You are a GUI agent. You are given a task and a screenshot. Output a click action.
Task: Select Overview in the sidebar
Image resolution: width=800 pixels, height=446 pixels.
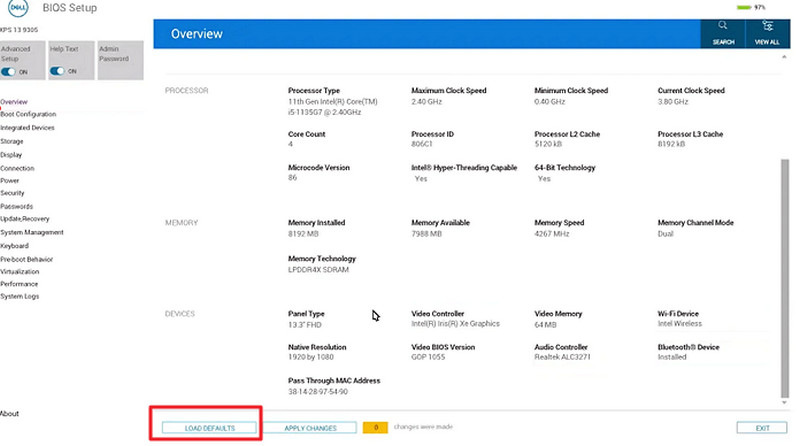point(14,102)
